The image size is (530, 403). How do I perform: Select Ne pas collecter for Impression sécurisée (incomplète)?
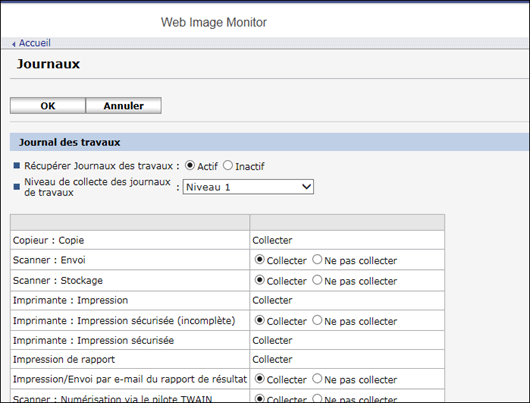point(317,320)
